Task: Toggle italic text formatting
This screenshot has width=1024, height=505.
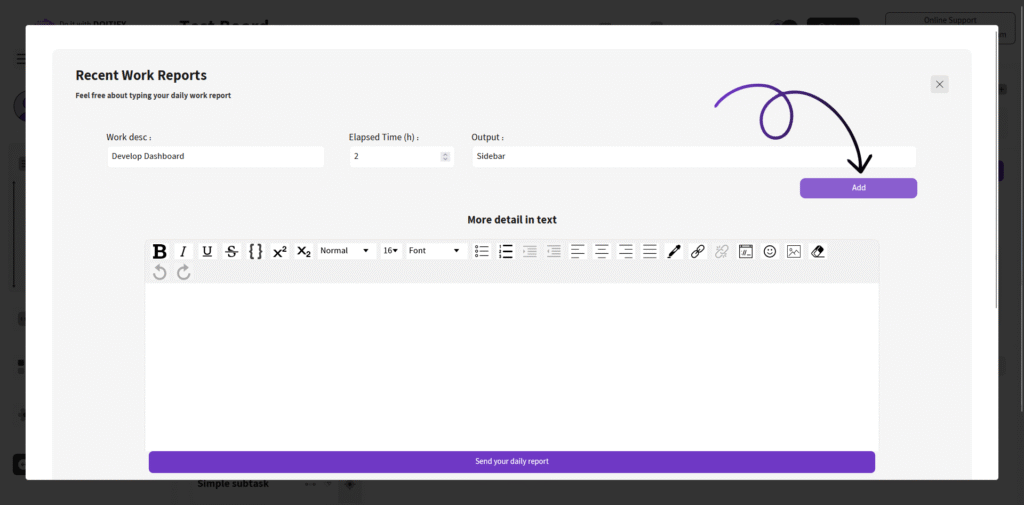Action: (183, 252)
